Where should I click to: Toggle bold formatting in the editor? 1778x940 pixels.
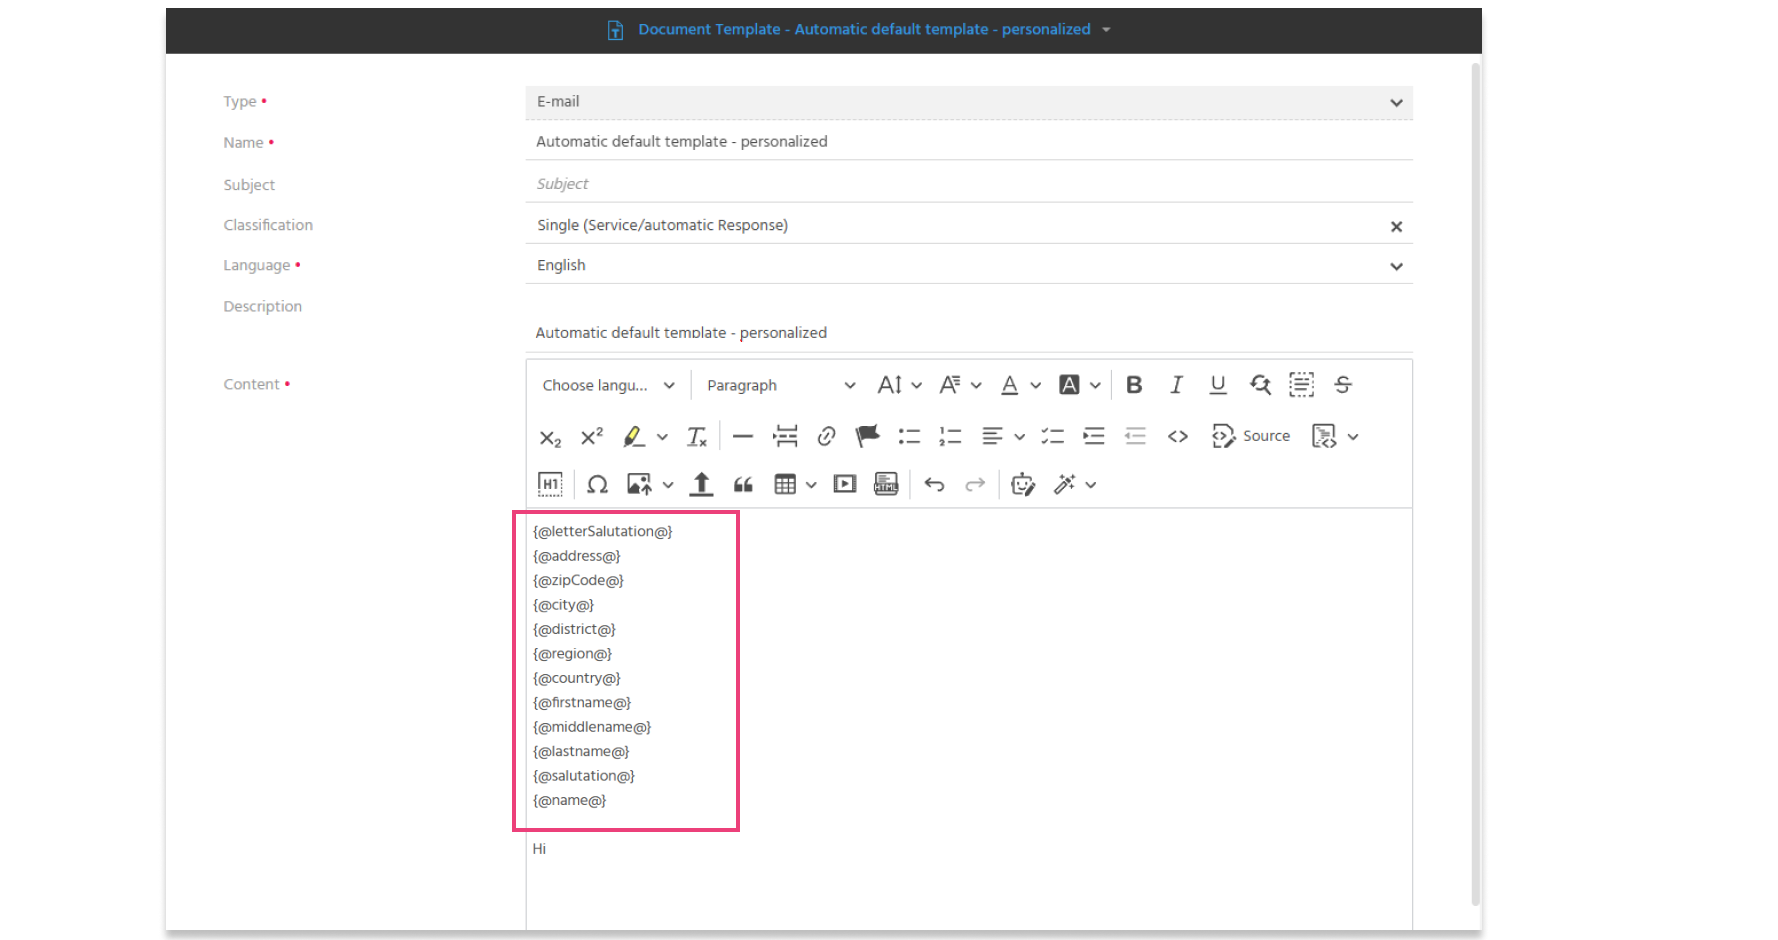(x=1134, y=385)
